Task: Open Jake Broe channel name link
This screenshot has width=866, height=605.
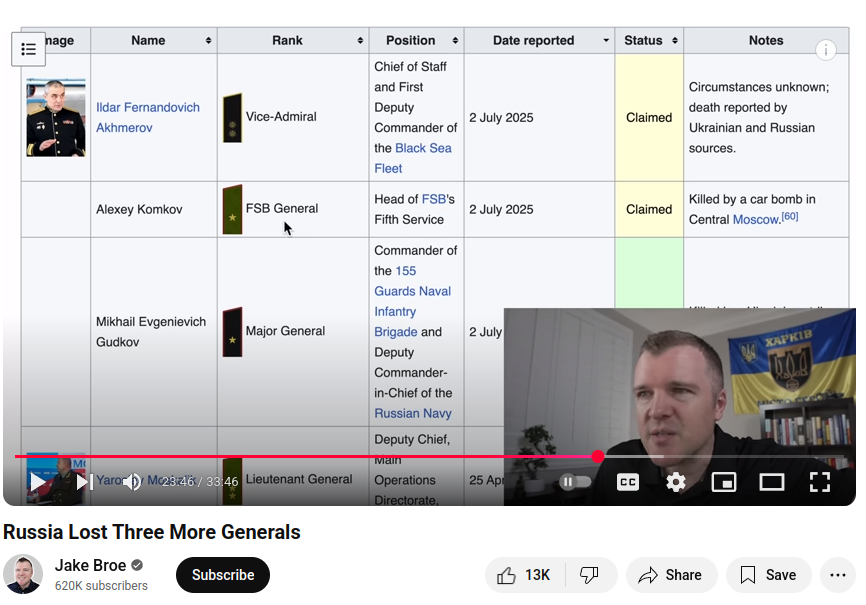Action: (91, 565)
